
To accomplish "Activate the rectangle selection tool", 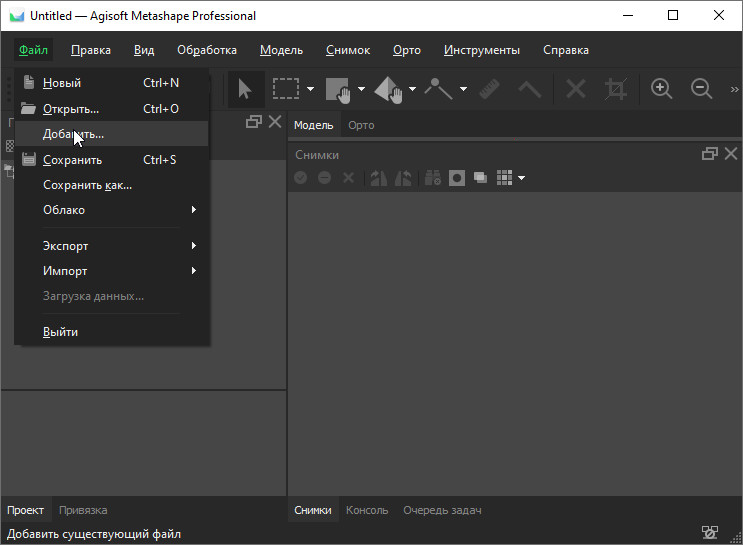I will (286, 89).
